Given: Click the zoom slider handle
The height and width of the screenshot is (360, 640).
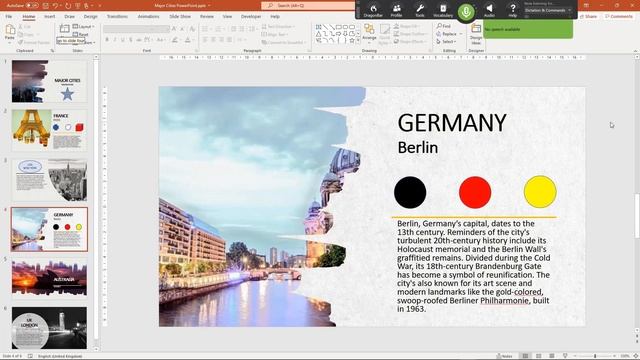Looking at the screenshot, I should pyautogui.click(x=595, y=356).
